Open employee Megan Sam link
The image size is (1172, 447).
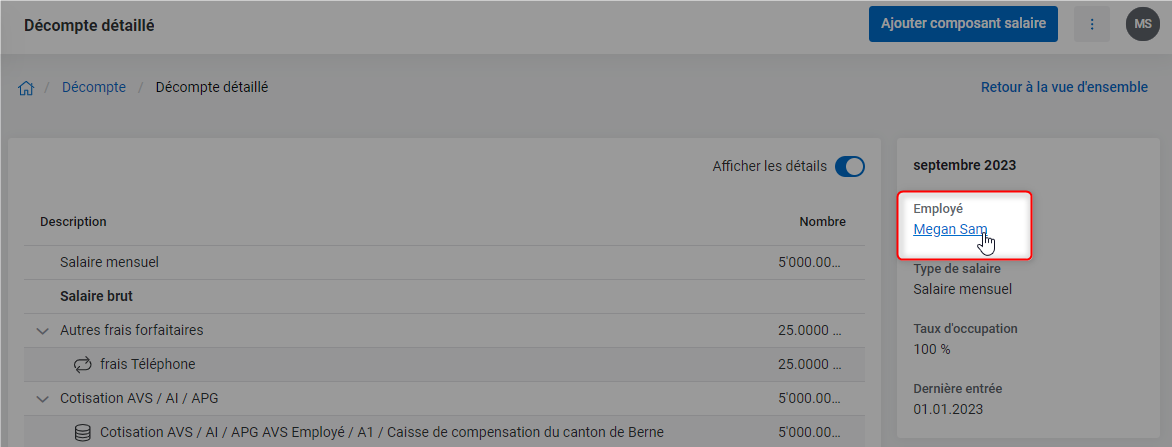coord(950,229)
